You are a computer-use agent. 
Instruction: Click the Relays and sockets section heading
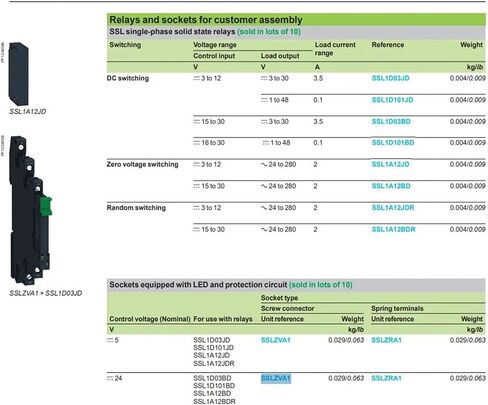click(206, 20)
